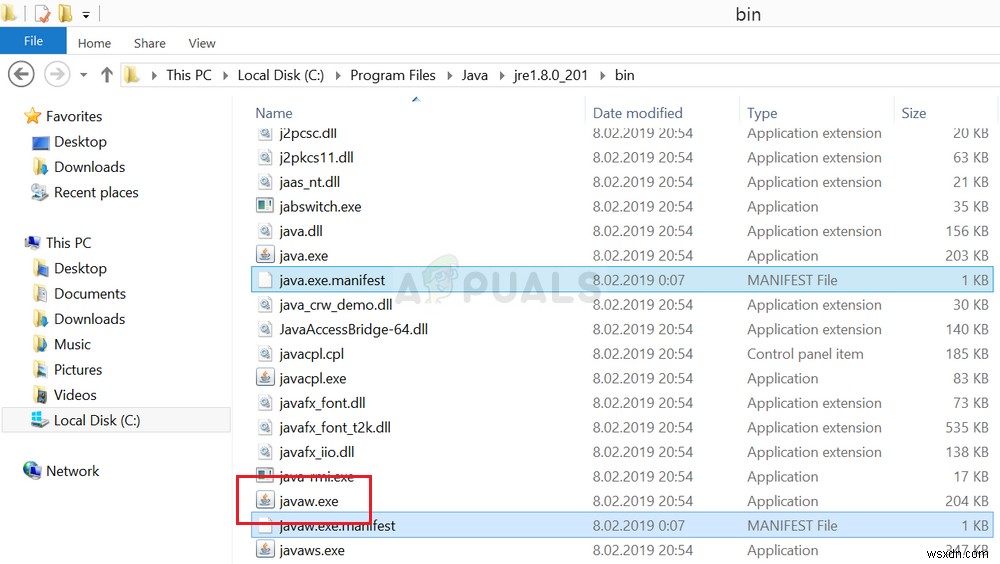
Task: Expand chevron after Local Disk (C:) breadcrumb
Action: click(337, 76)
